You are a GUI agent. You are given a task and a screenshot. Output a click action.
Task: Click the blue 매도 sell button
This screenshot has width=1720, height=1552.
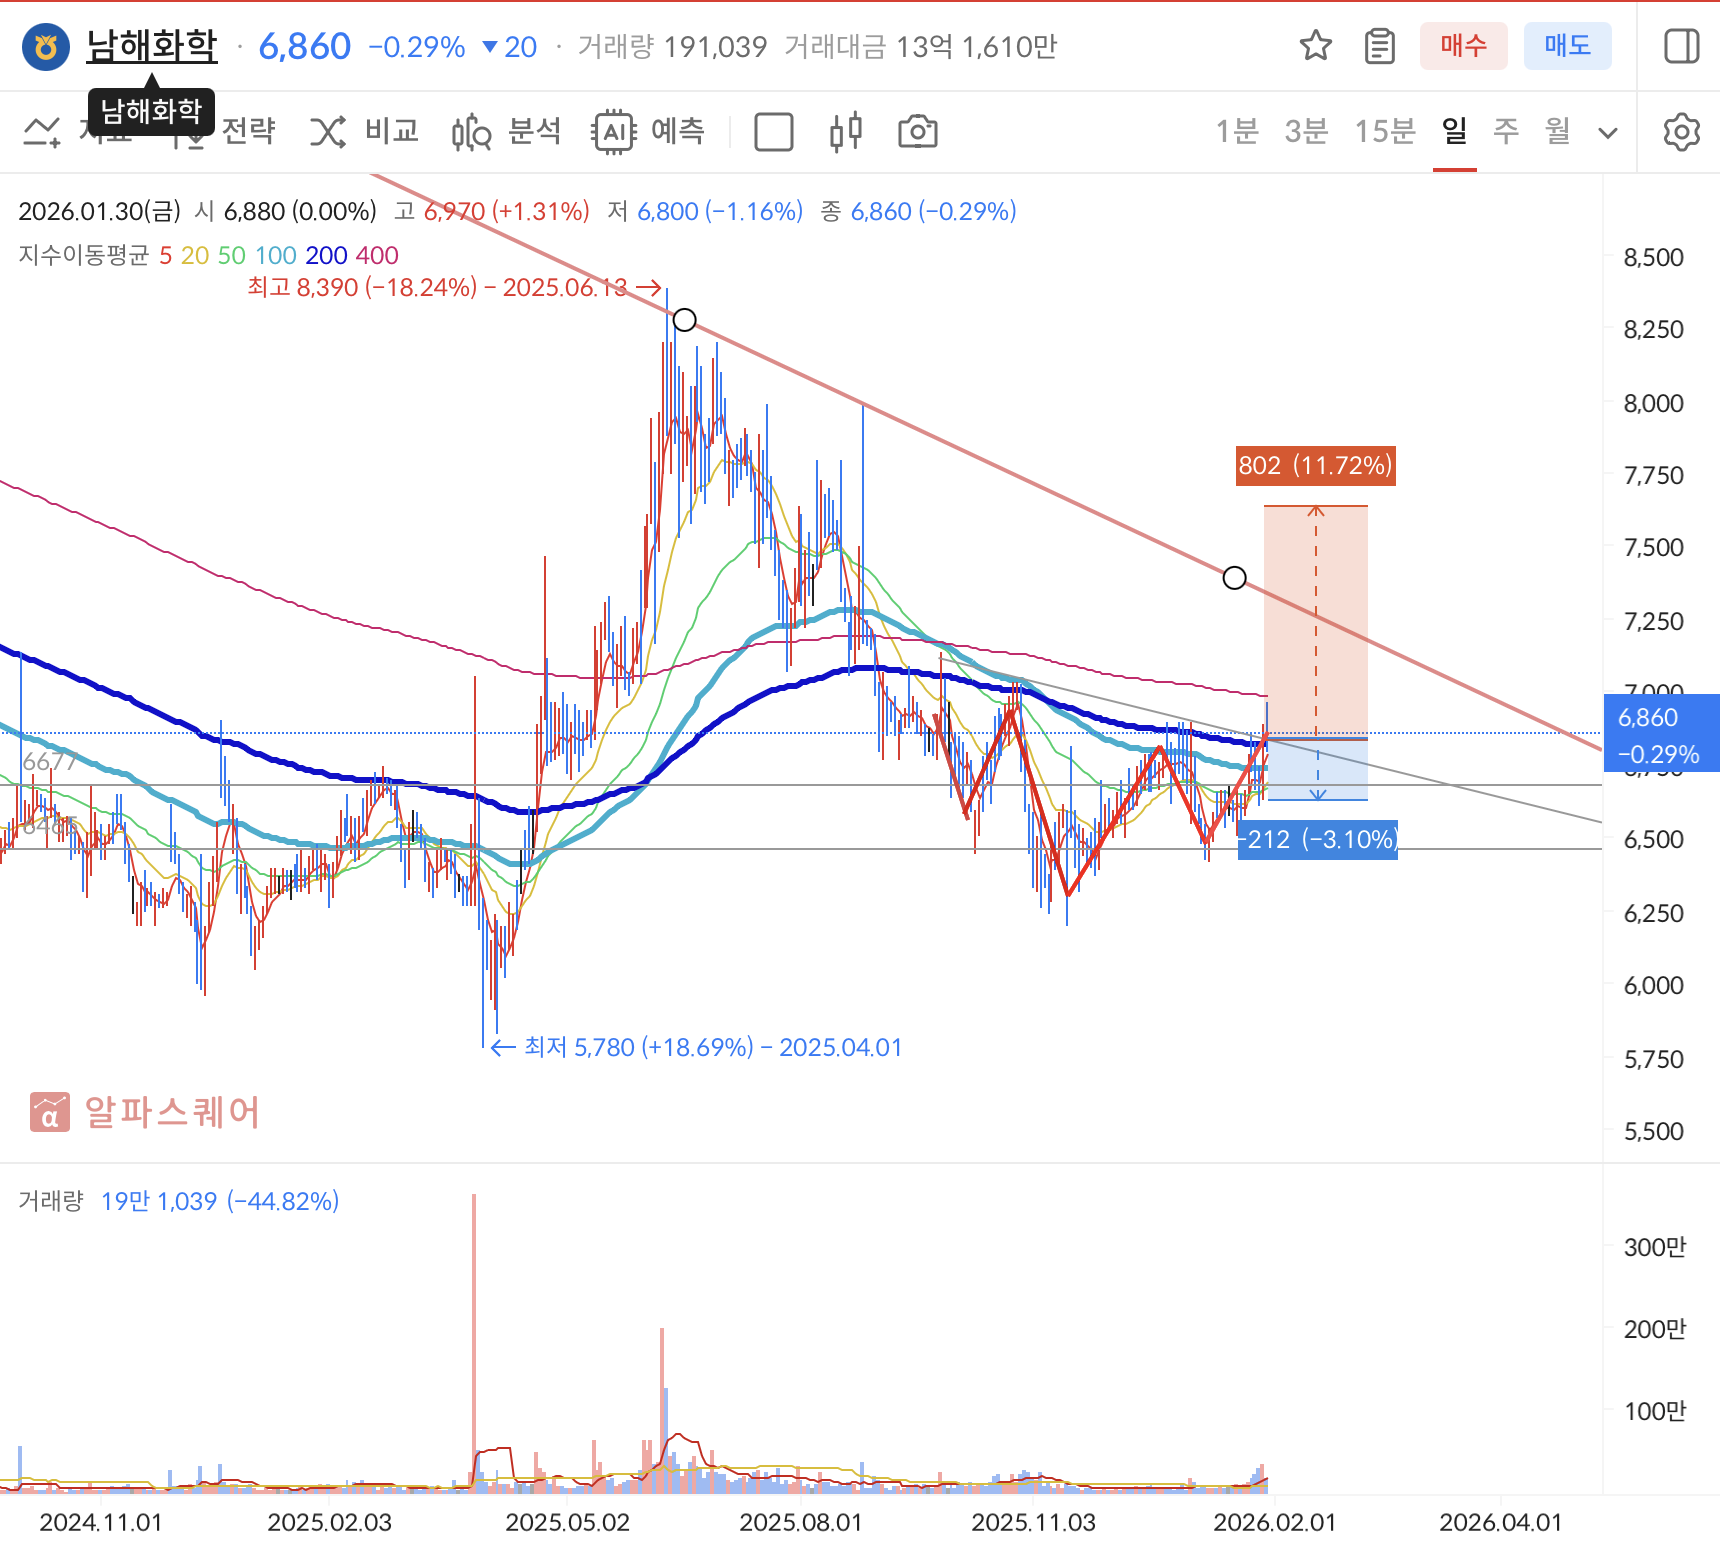(x=1567, y=46)
